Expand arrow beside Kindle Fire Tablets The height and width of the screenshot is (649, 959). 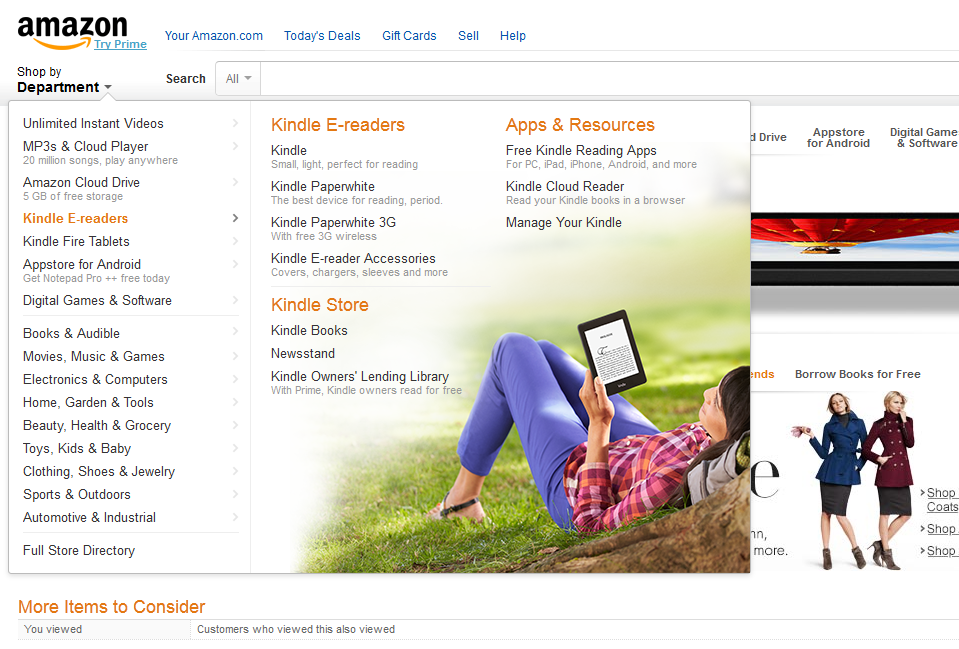point(235,242)
